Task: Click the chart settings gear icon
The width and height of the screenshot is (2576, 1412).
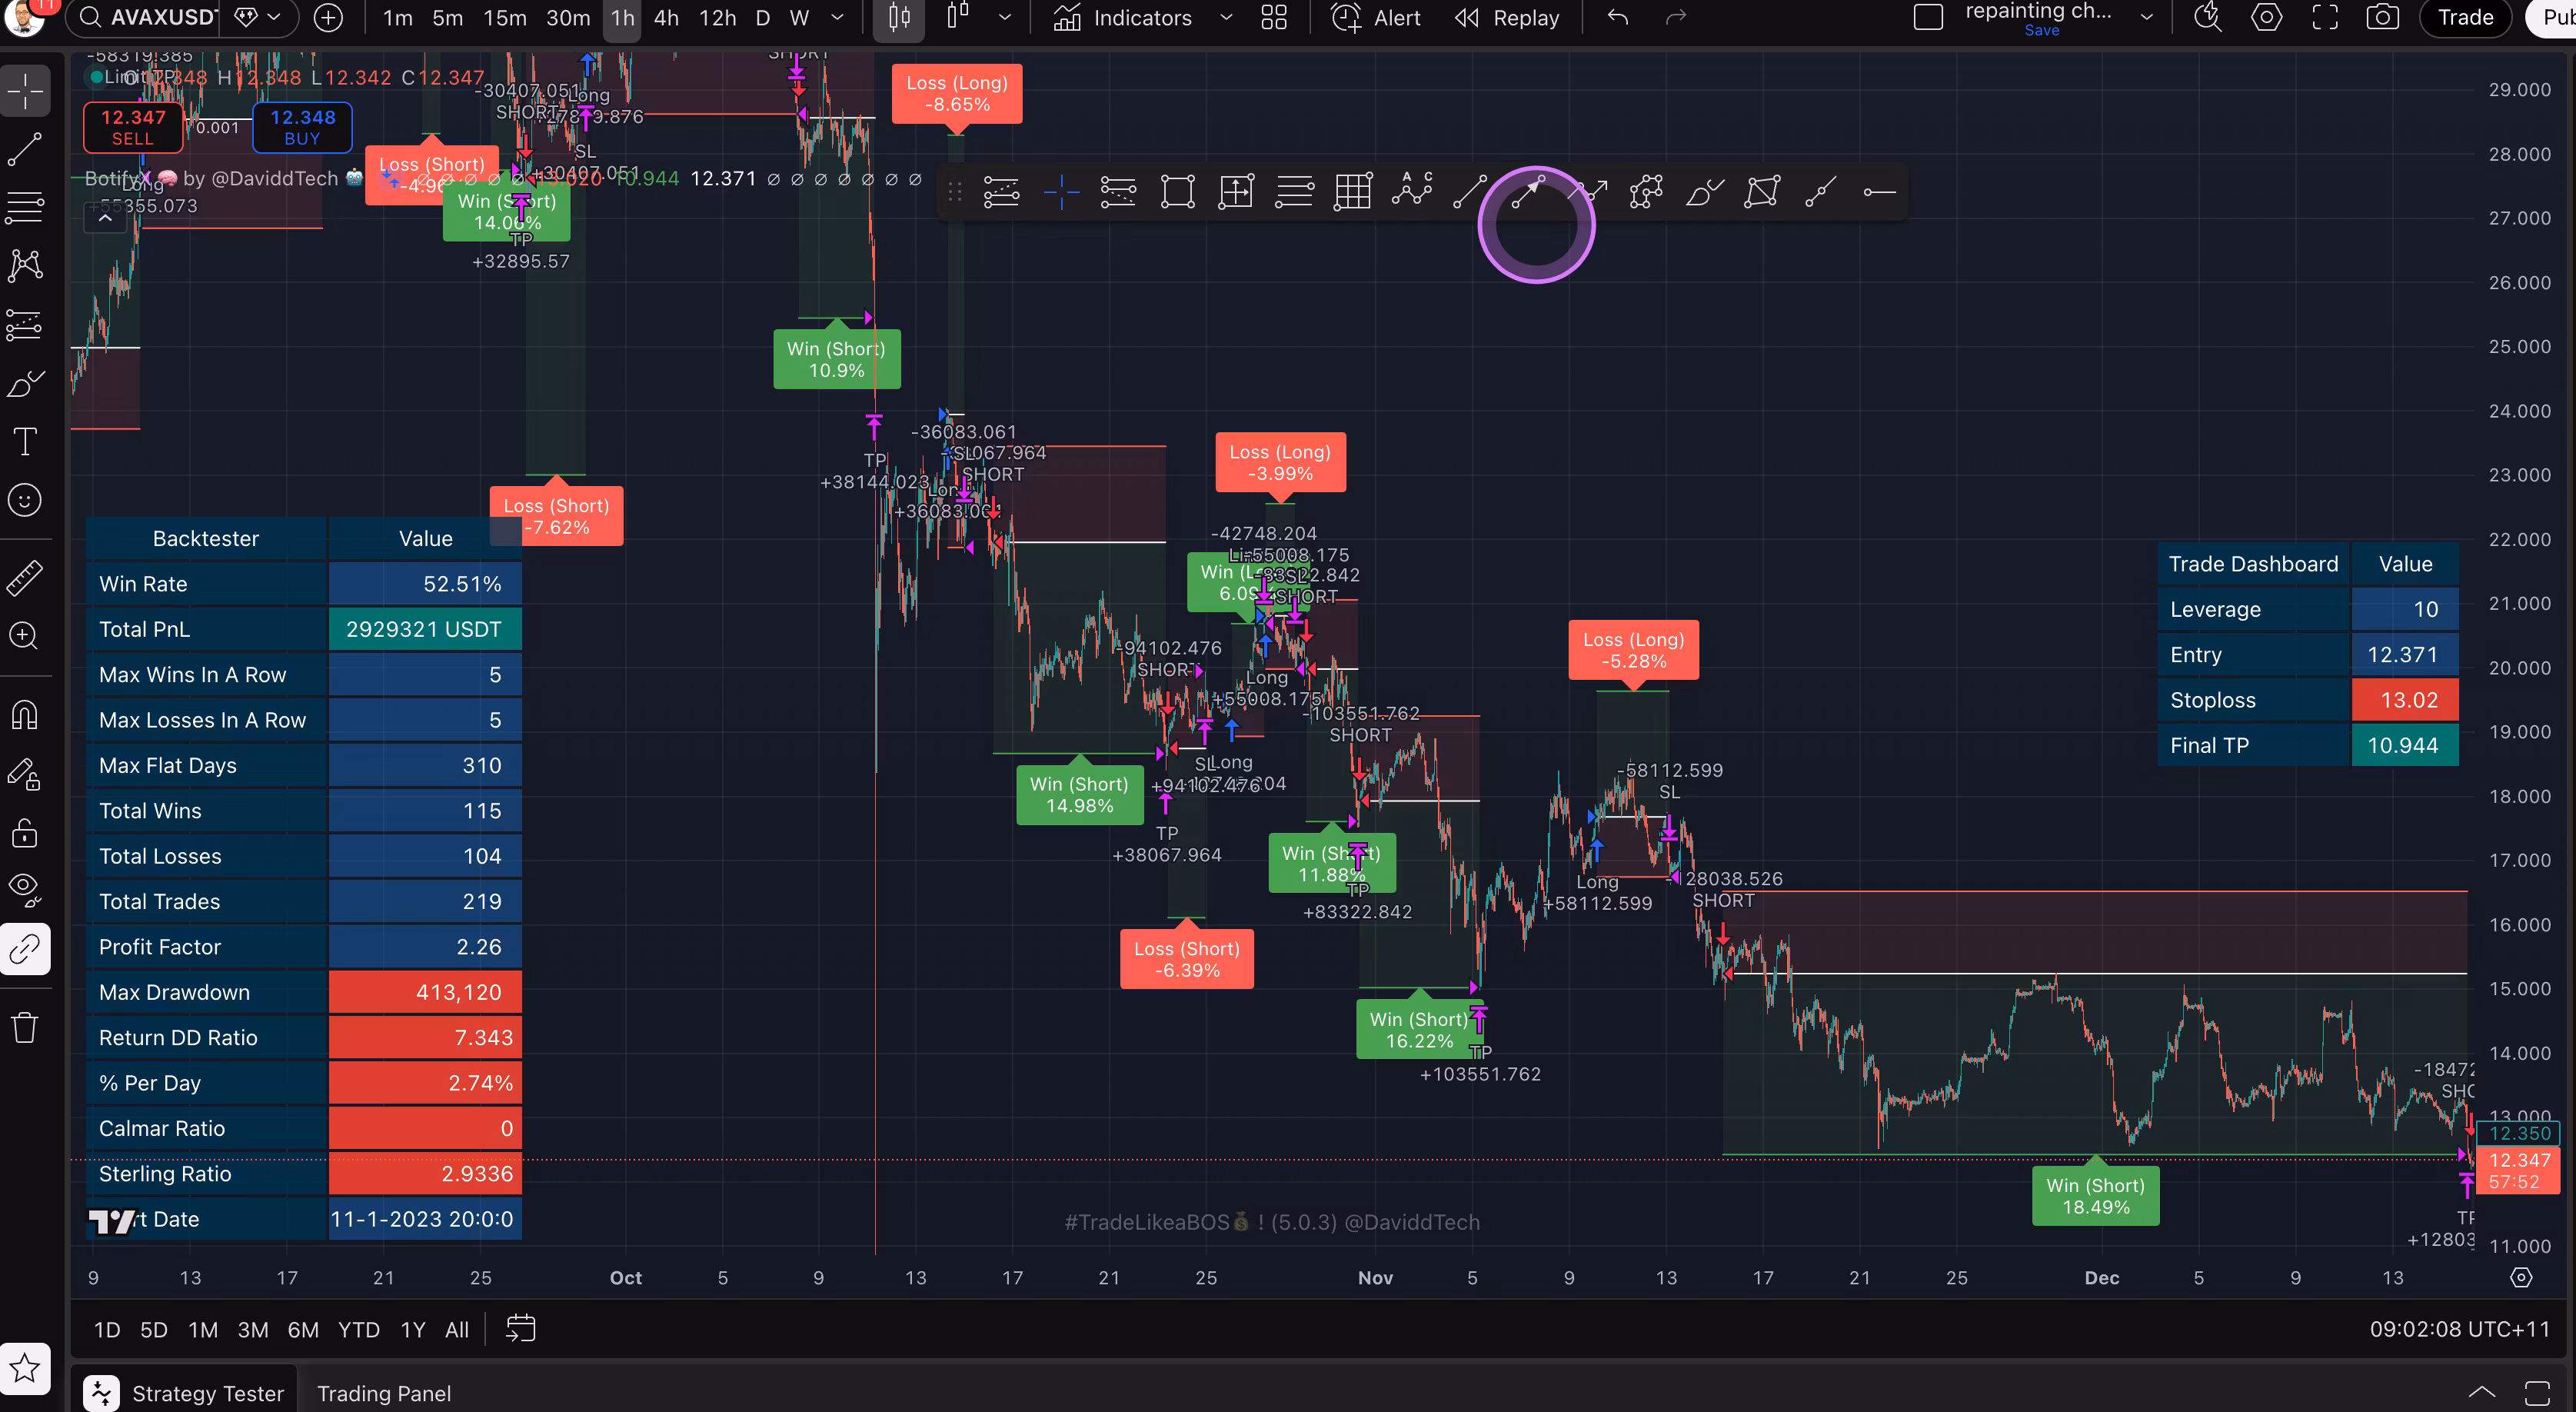Action: tap(2266, 18)
